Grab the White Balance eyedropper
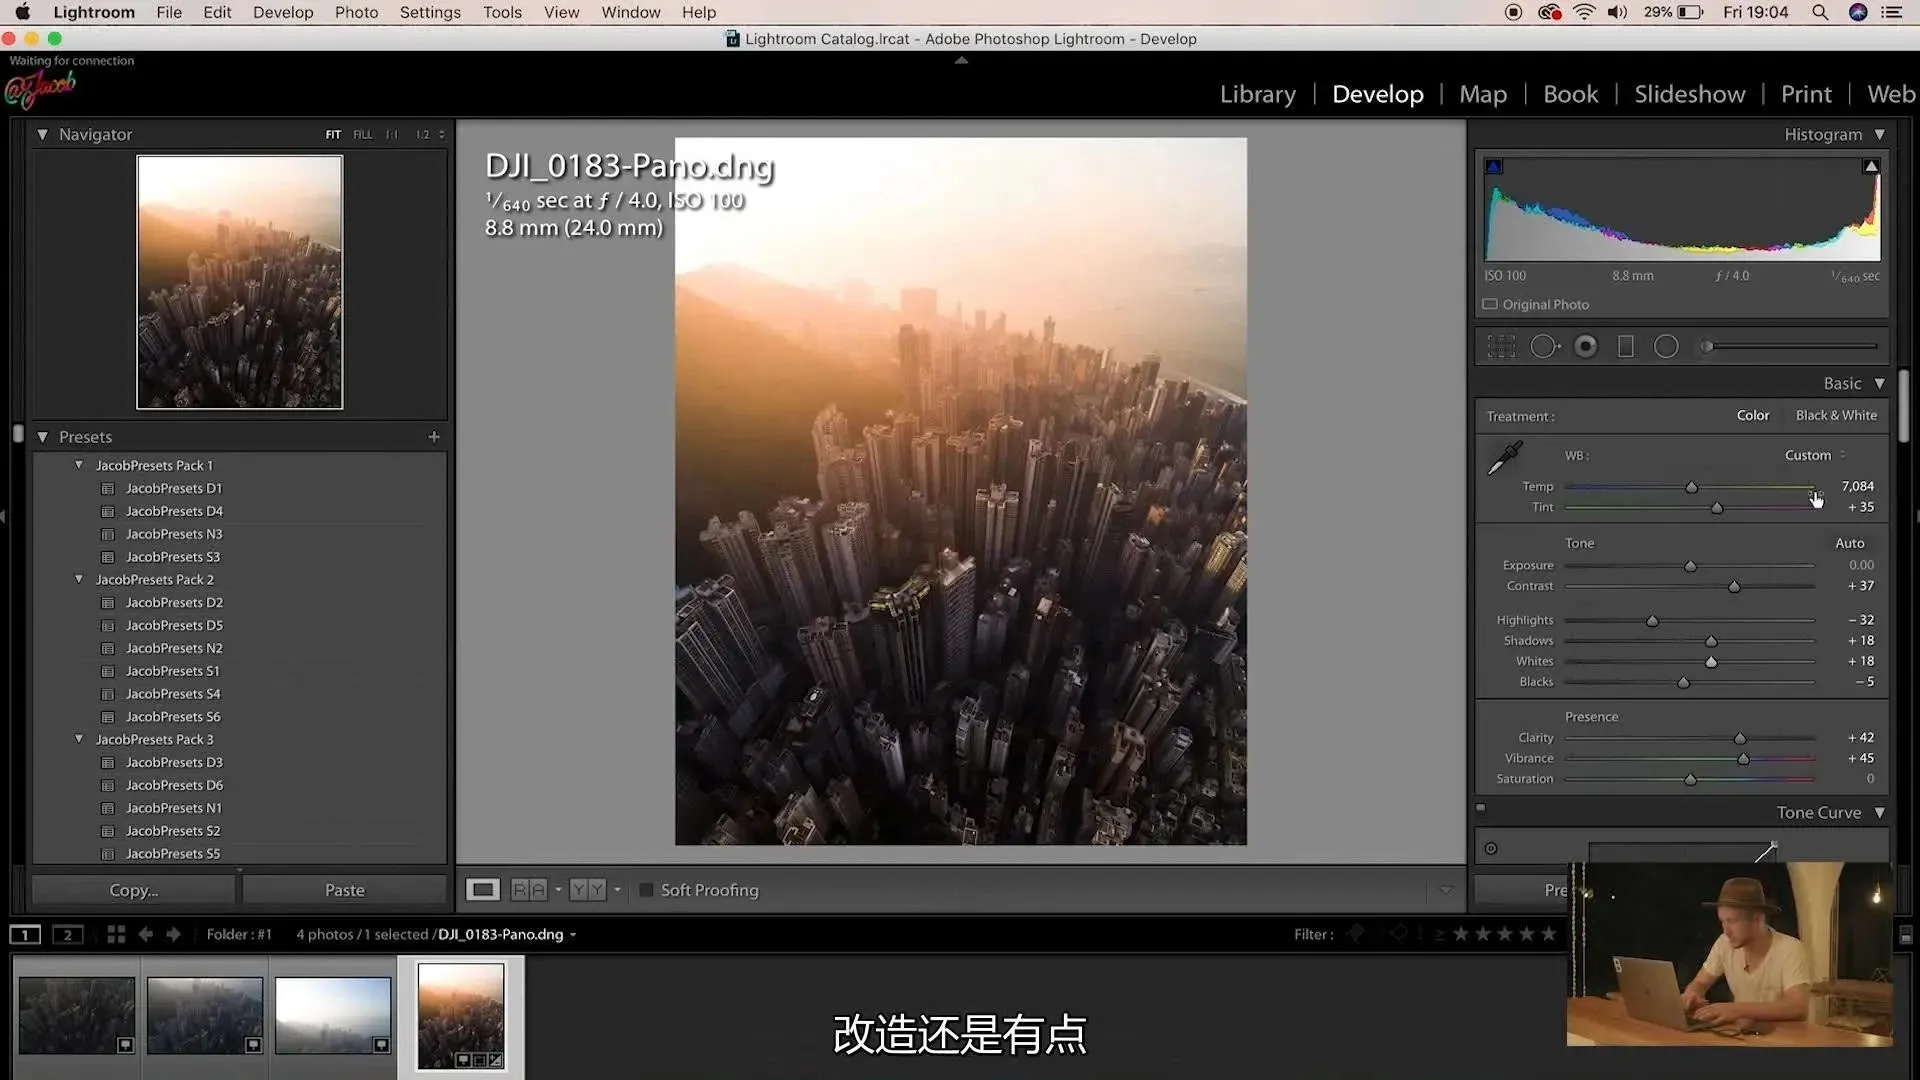Image resolution: width=1920 pixels, height=1080 pixels. (x=1503, y=458)
